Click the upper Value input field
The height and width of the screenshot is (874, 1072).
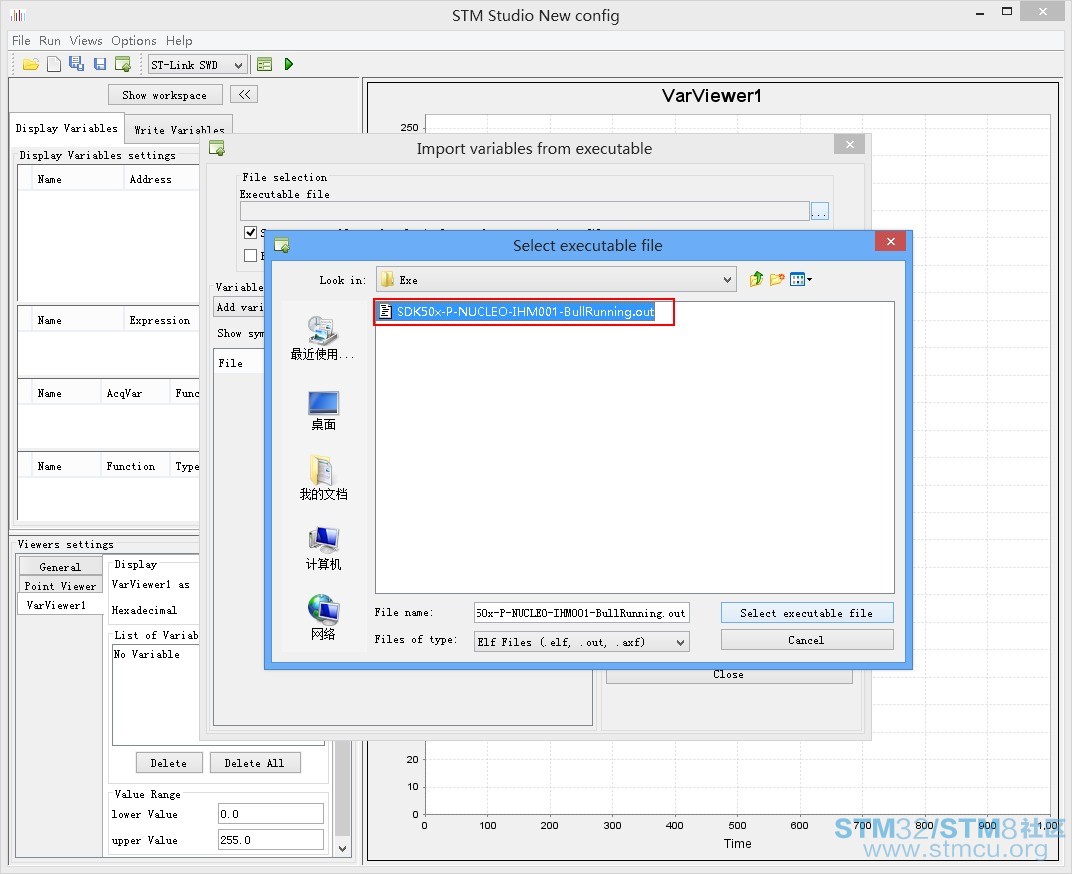(271, 840)
